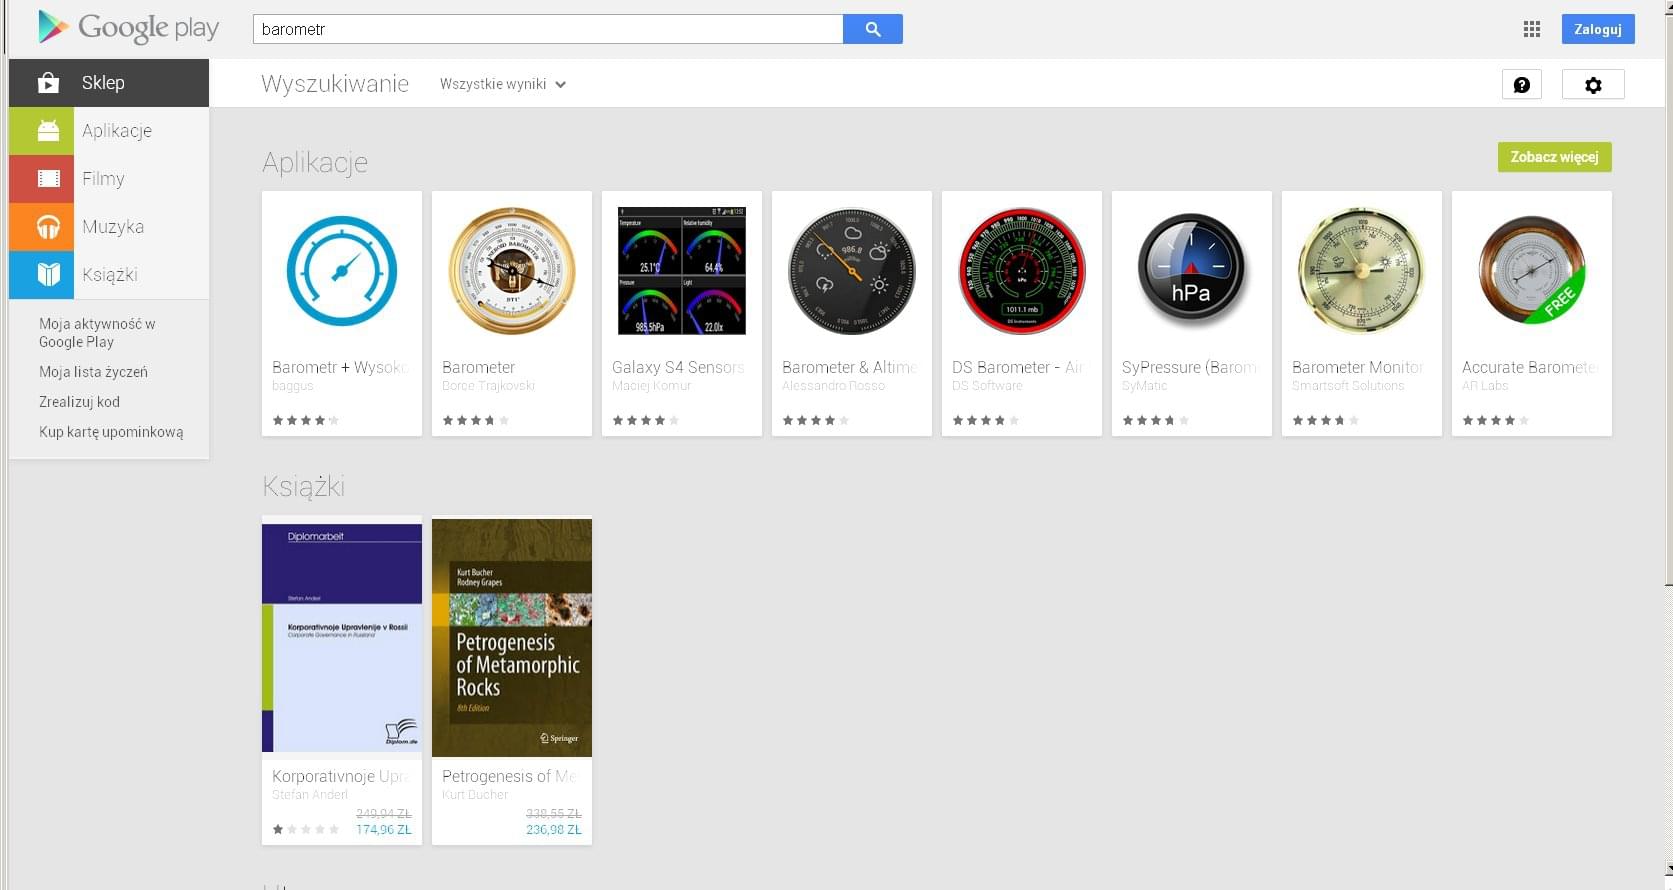
Task: Click the DS Barometer - Air title
Action: (x=1018, y=368)
